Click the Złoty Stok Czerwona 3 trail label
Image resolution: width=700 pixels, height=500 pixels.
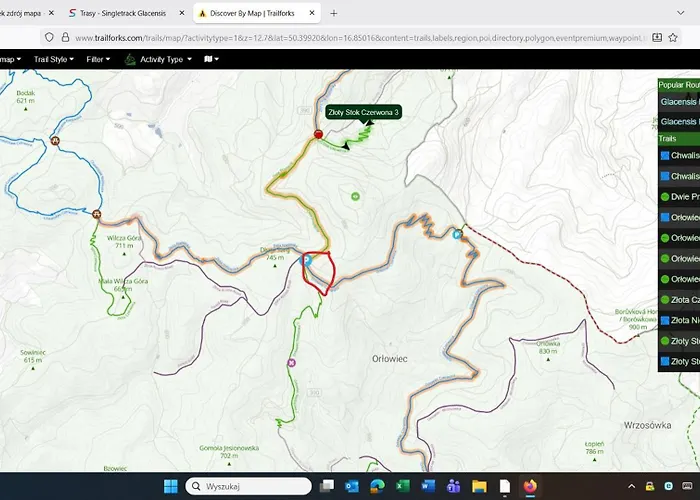pos(364,113)
